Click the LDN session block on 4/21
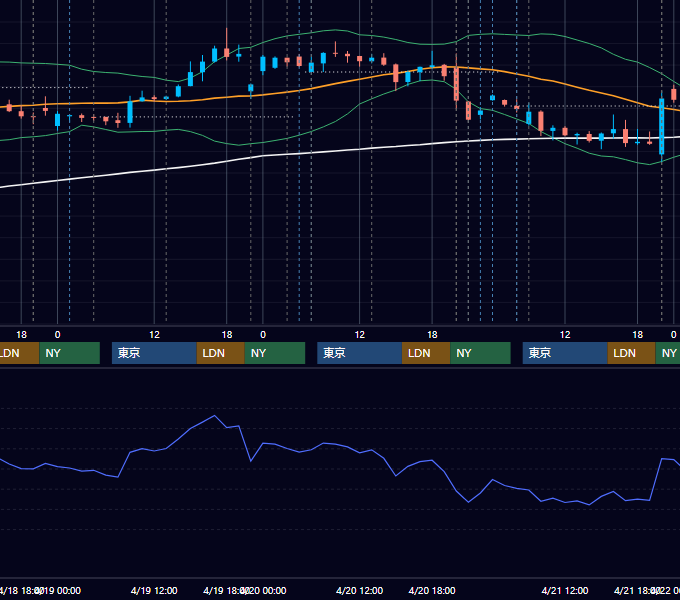This screenshot has width=680, height=600. [631, 353]
